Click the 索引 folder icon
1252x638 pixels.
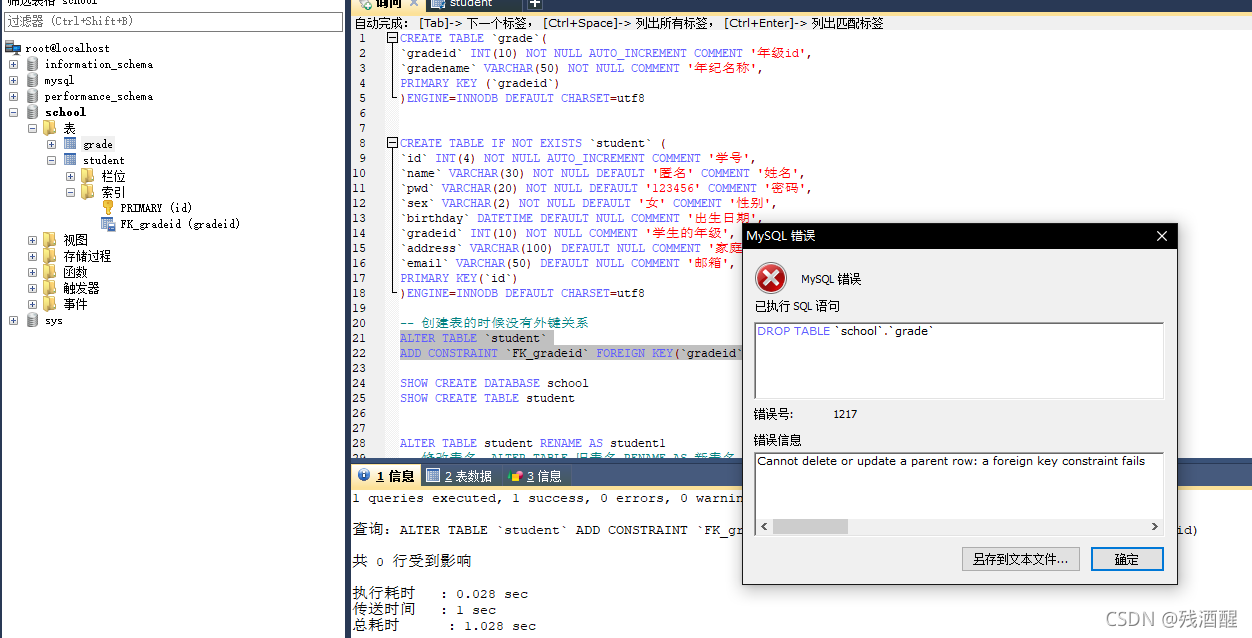[89, 192]
